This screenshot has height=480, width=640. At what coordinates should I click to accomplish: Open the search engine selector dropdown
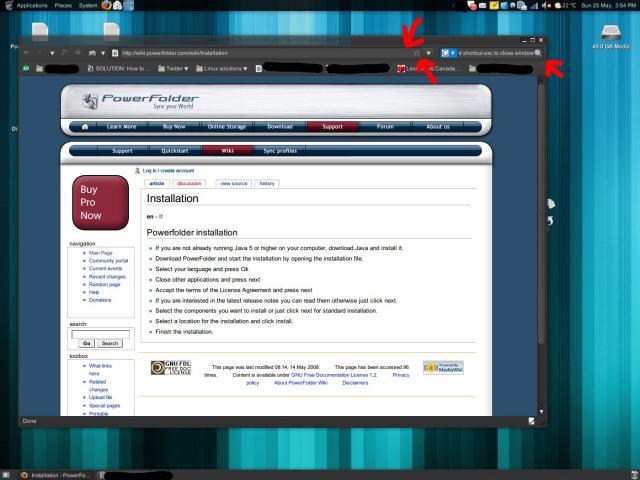tap(448, 53)
